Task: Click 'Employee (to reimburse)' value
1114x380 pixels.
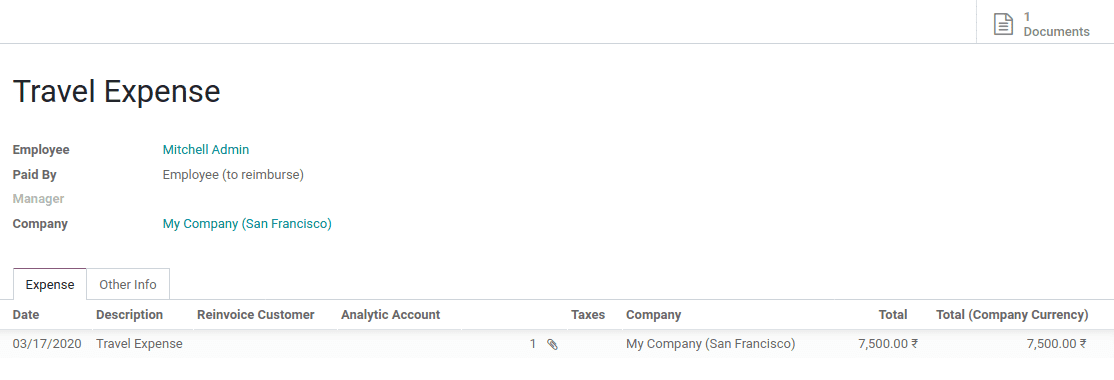Action: tap(233, 175)
